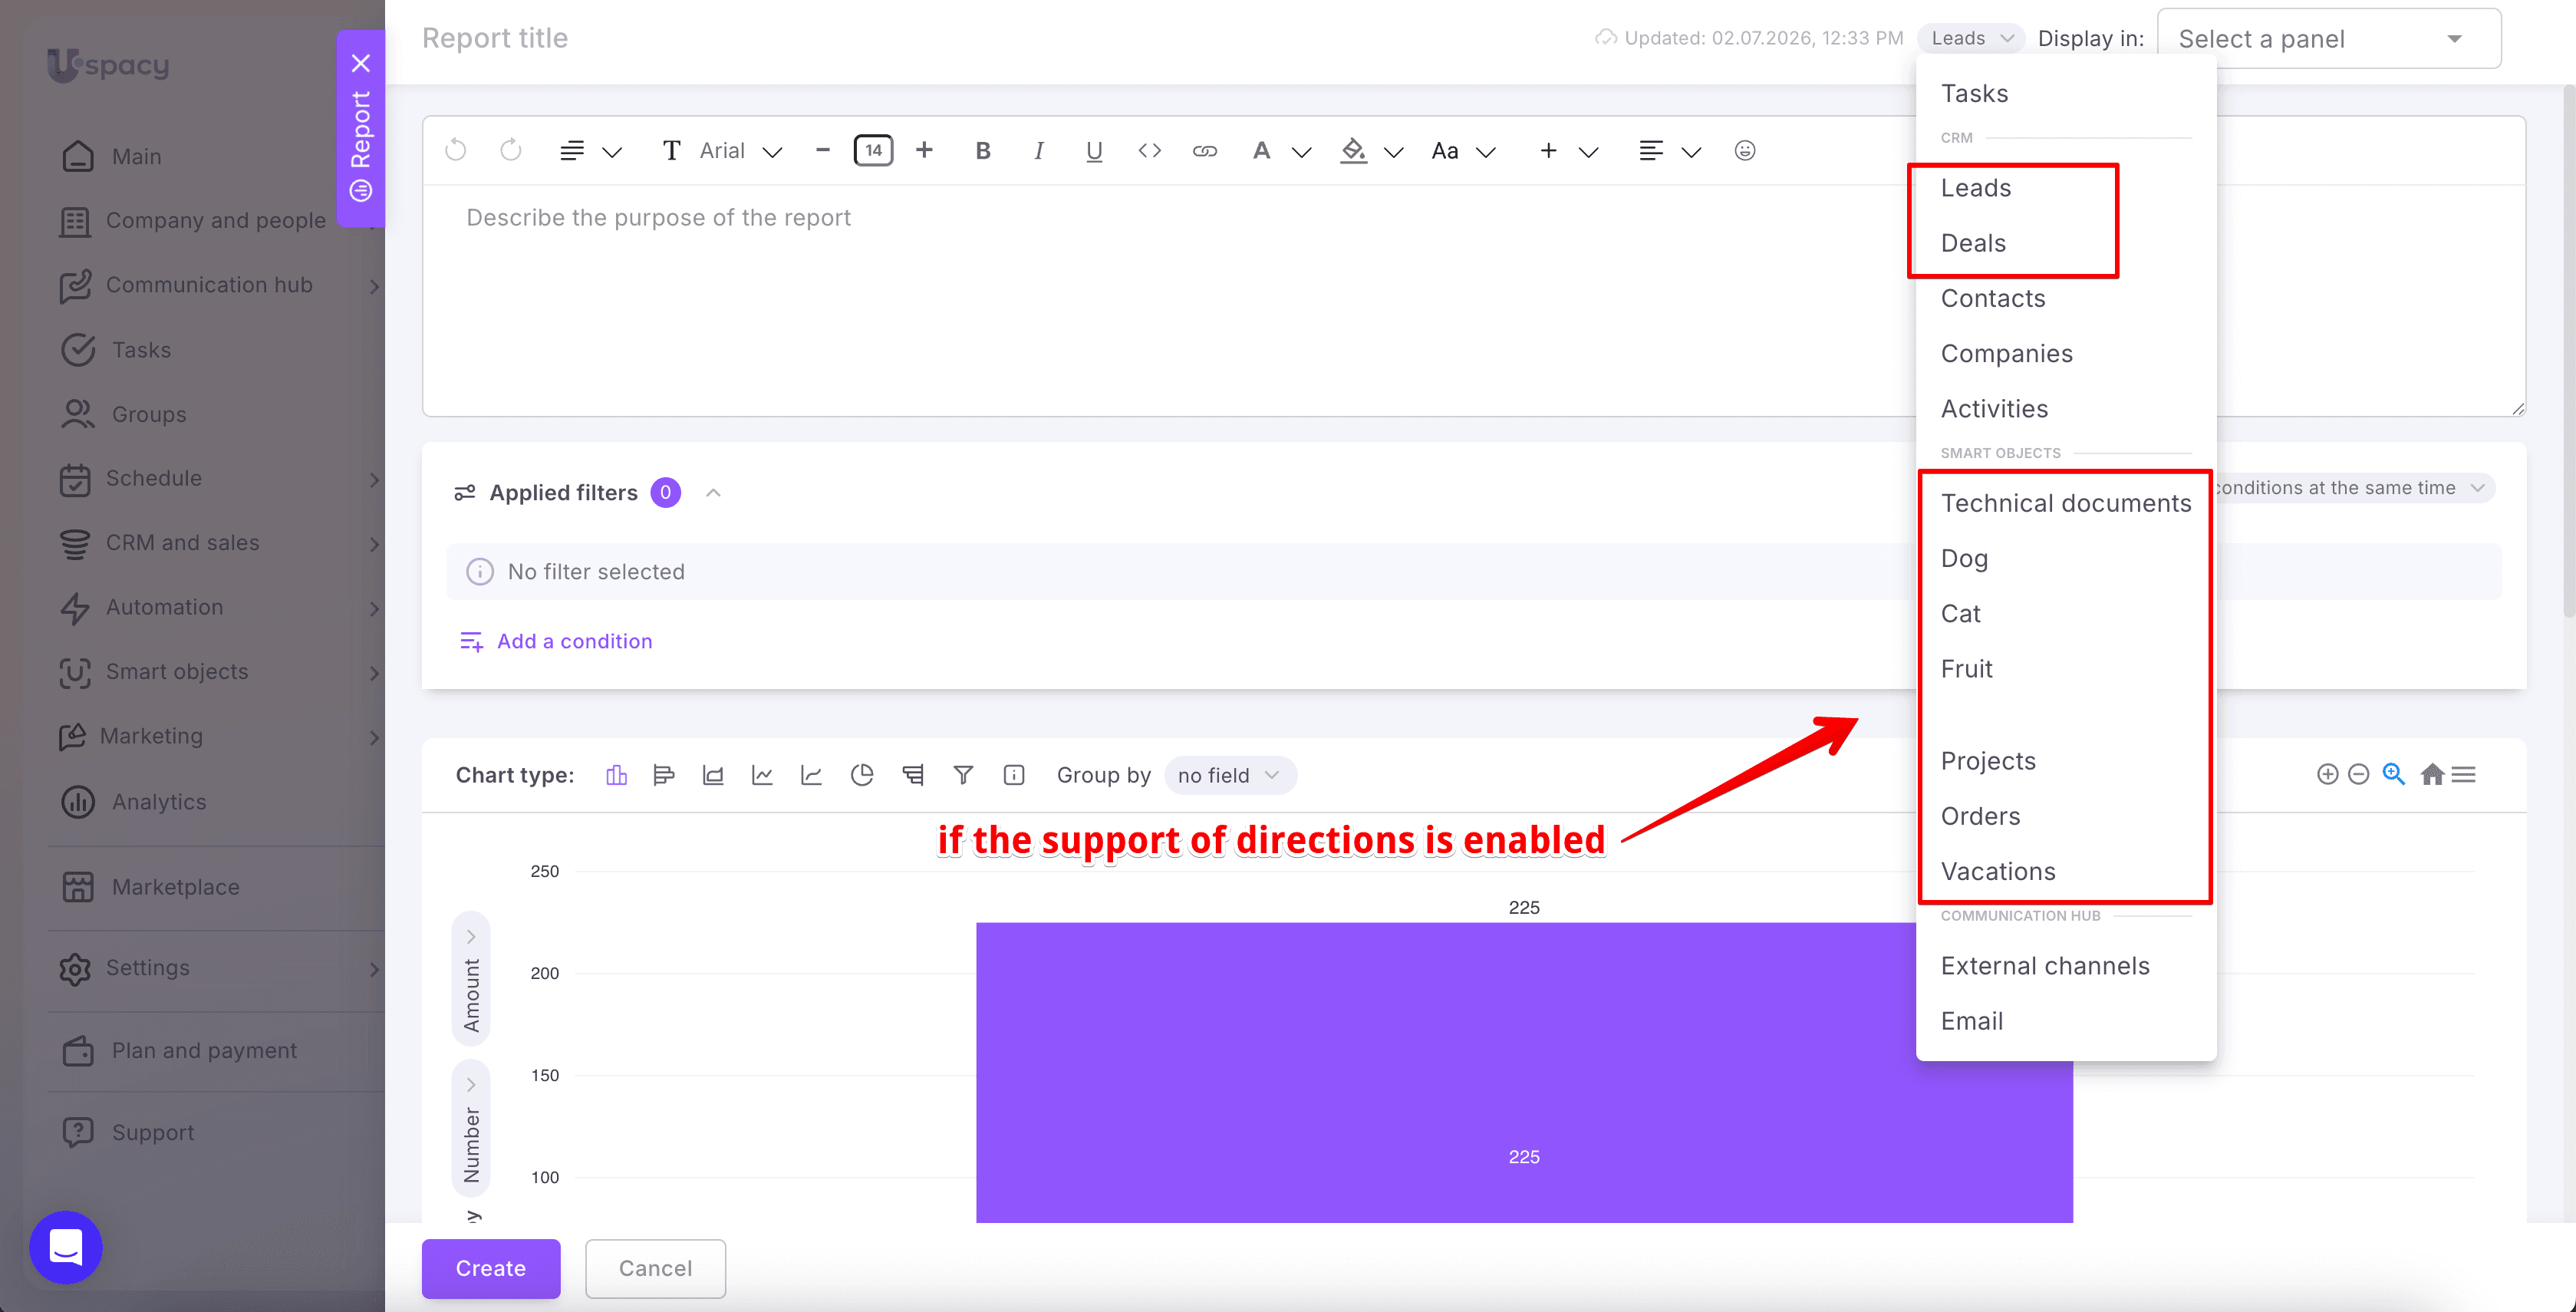Collapse the Applied filters section
This screenshot has width=2576, height=1312.
coord(713,492)
